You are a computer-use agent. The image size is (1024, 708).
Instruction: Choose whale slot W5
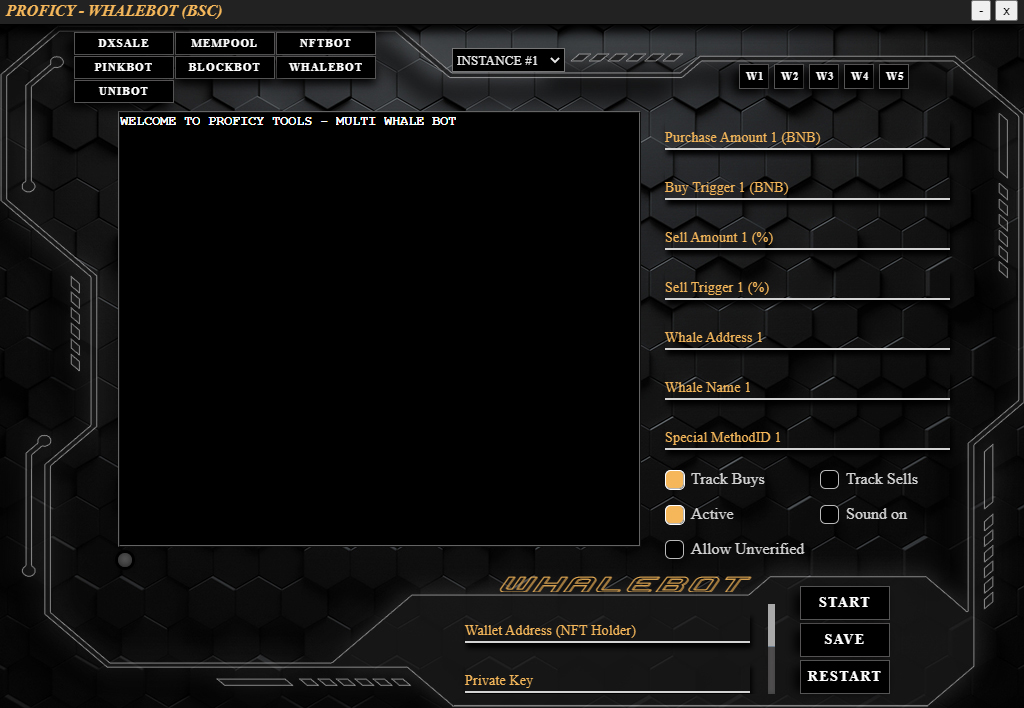click(x=894, y=76)
